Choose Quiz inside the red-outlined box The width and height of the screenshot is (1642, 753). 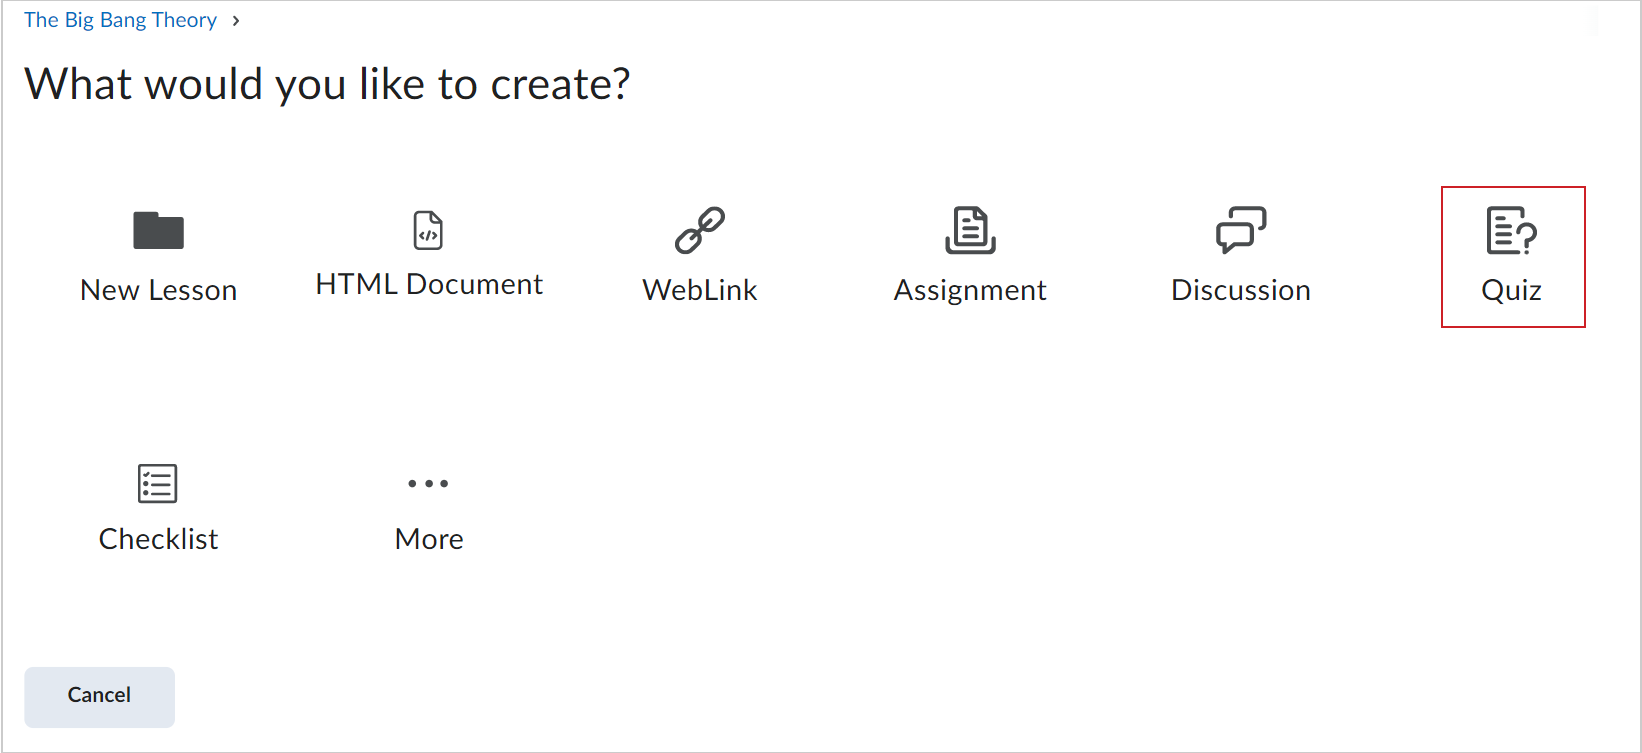coord(1512,257)
